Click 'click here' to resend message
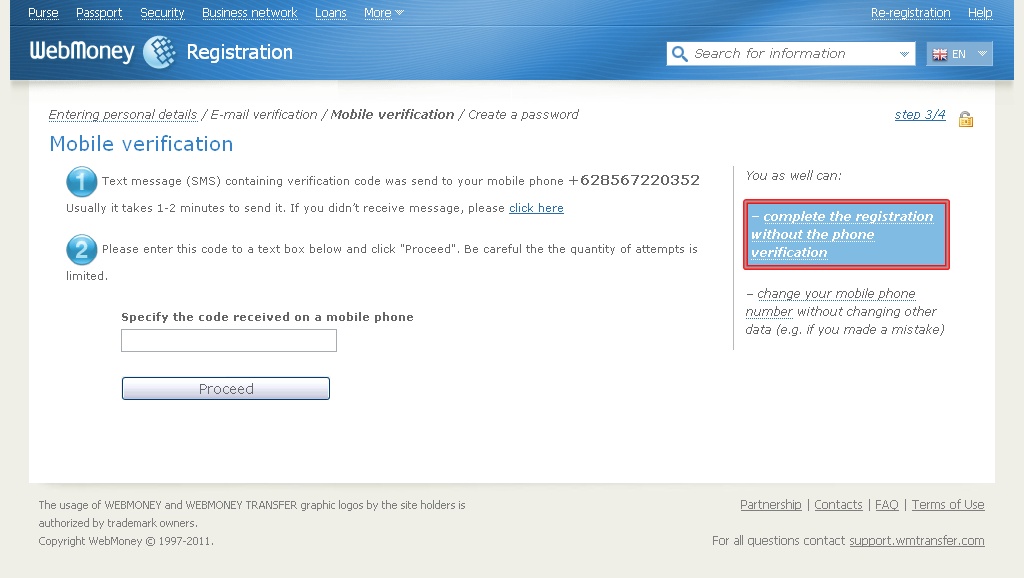 (536, 208)
